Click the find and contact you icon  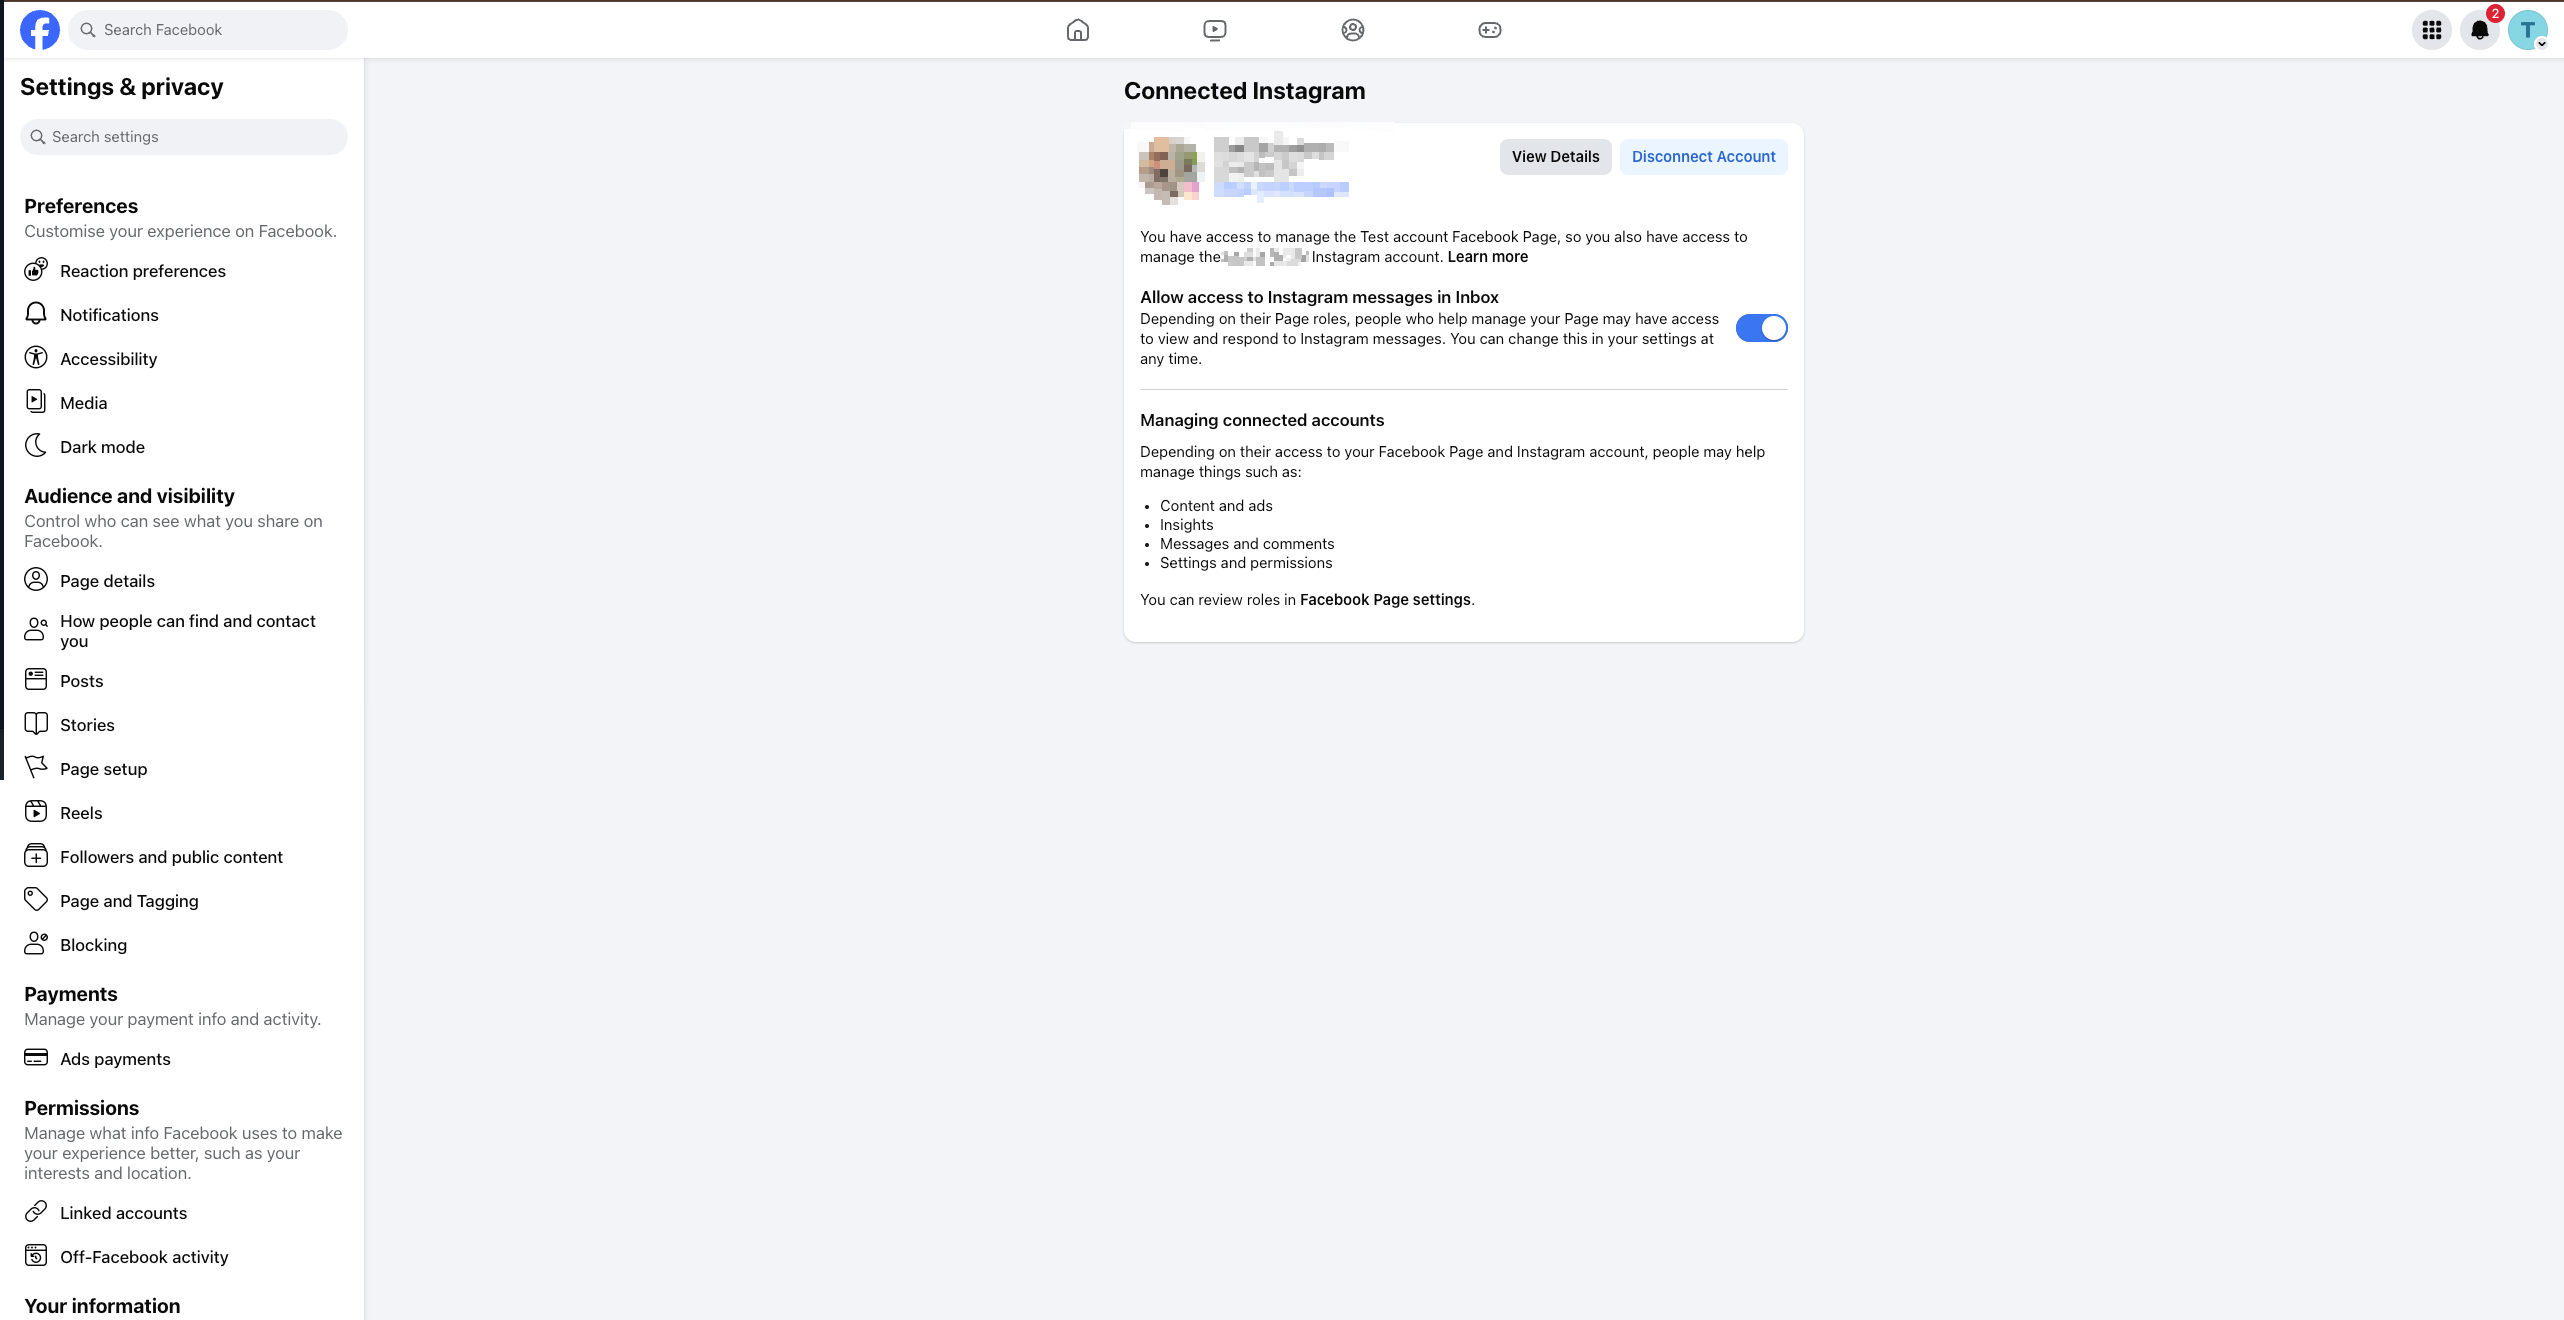pos(36,630)
